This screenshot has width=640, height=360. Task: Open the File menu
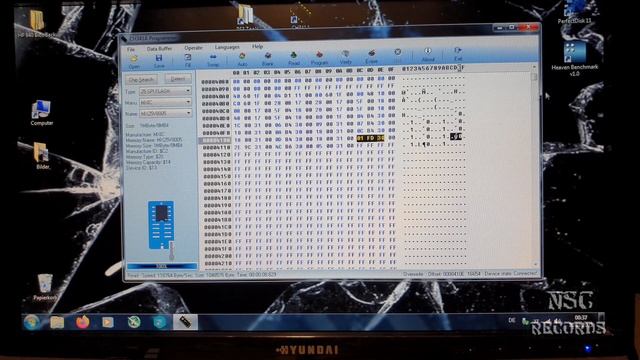(x=131, y=49)
